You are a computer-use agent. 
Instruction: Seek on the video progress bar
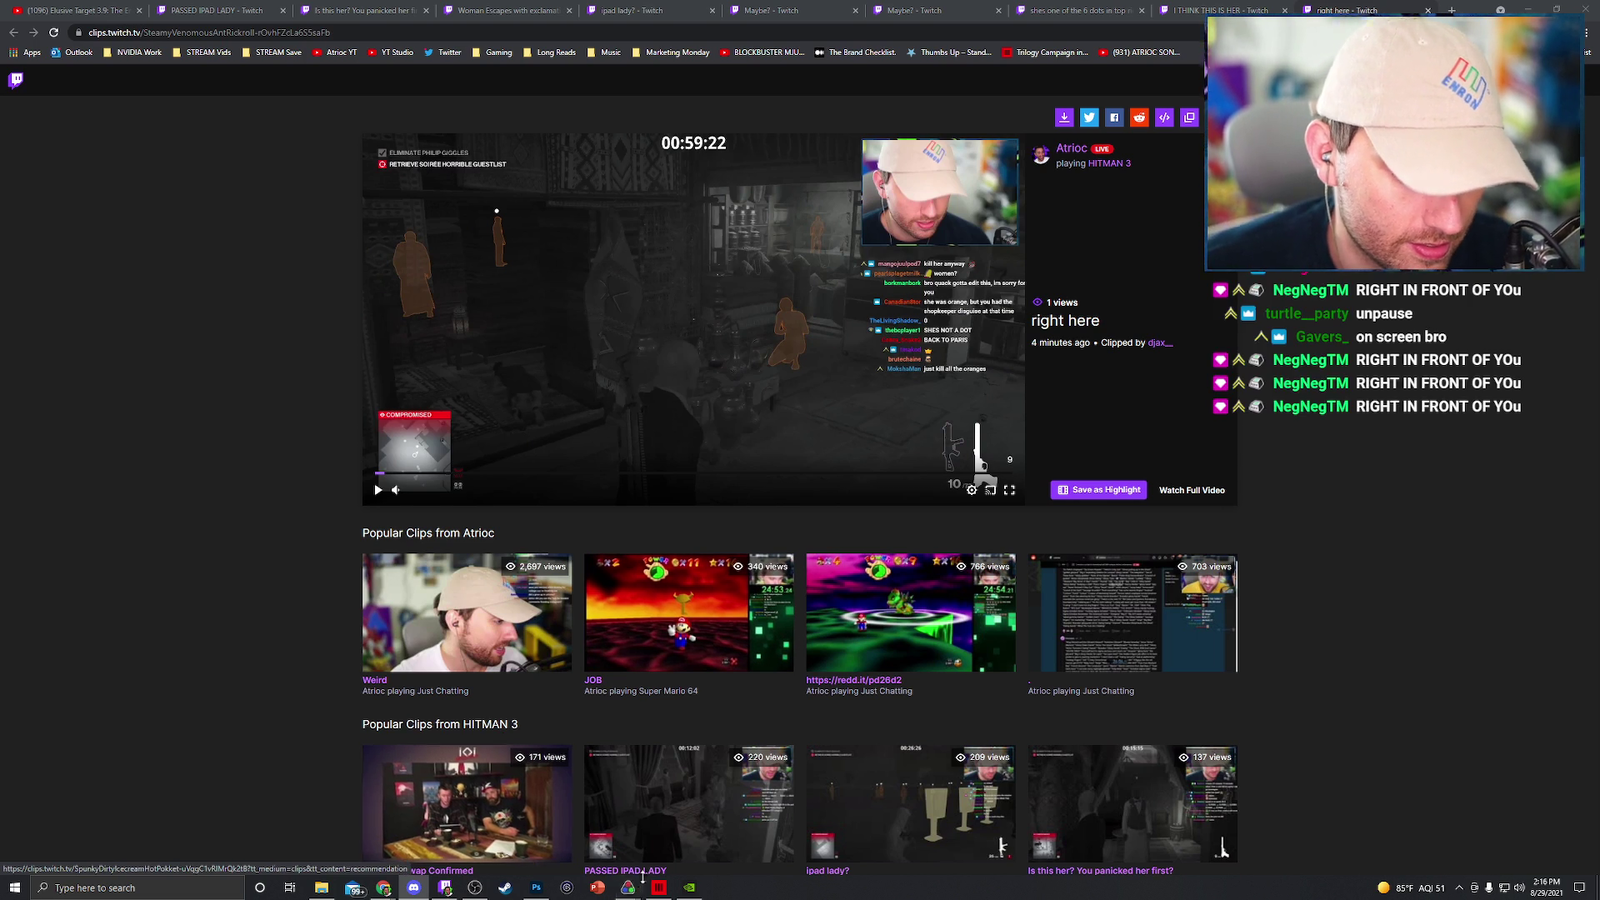(x=693, y=473)
